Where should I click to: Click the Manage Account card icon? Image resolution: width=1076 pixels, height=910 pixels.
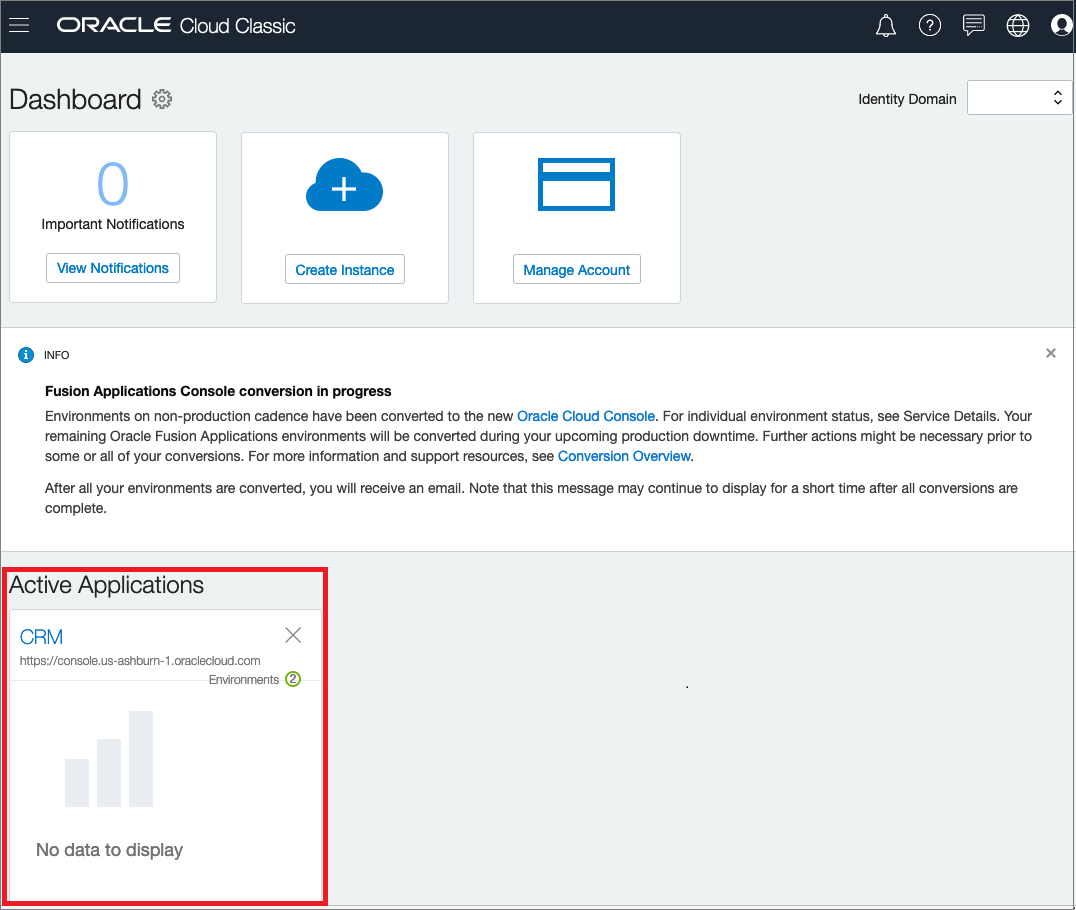[576, 184]
